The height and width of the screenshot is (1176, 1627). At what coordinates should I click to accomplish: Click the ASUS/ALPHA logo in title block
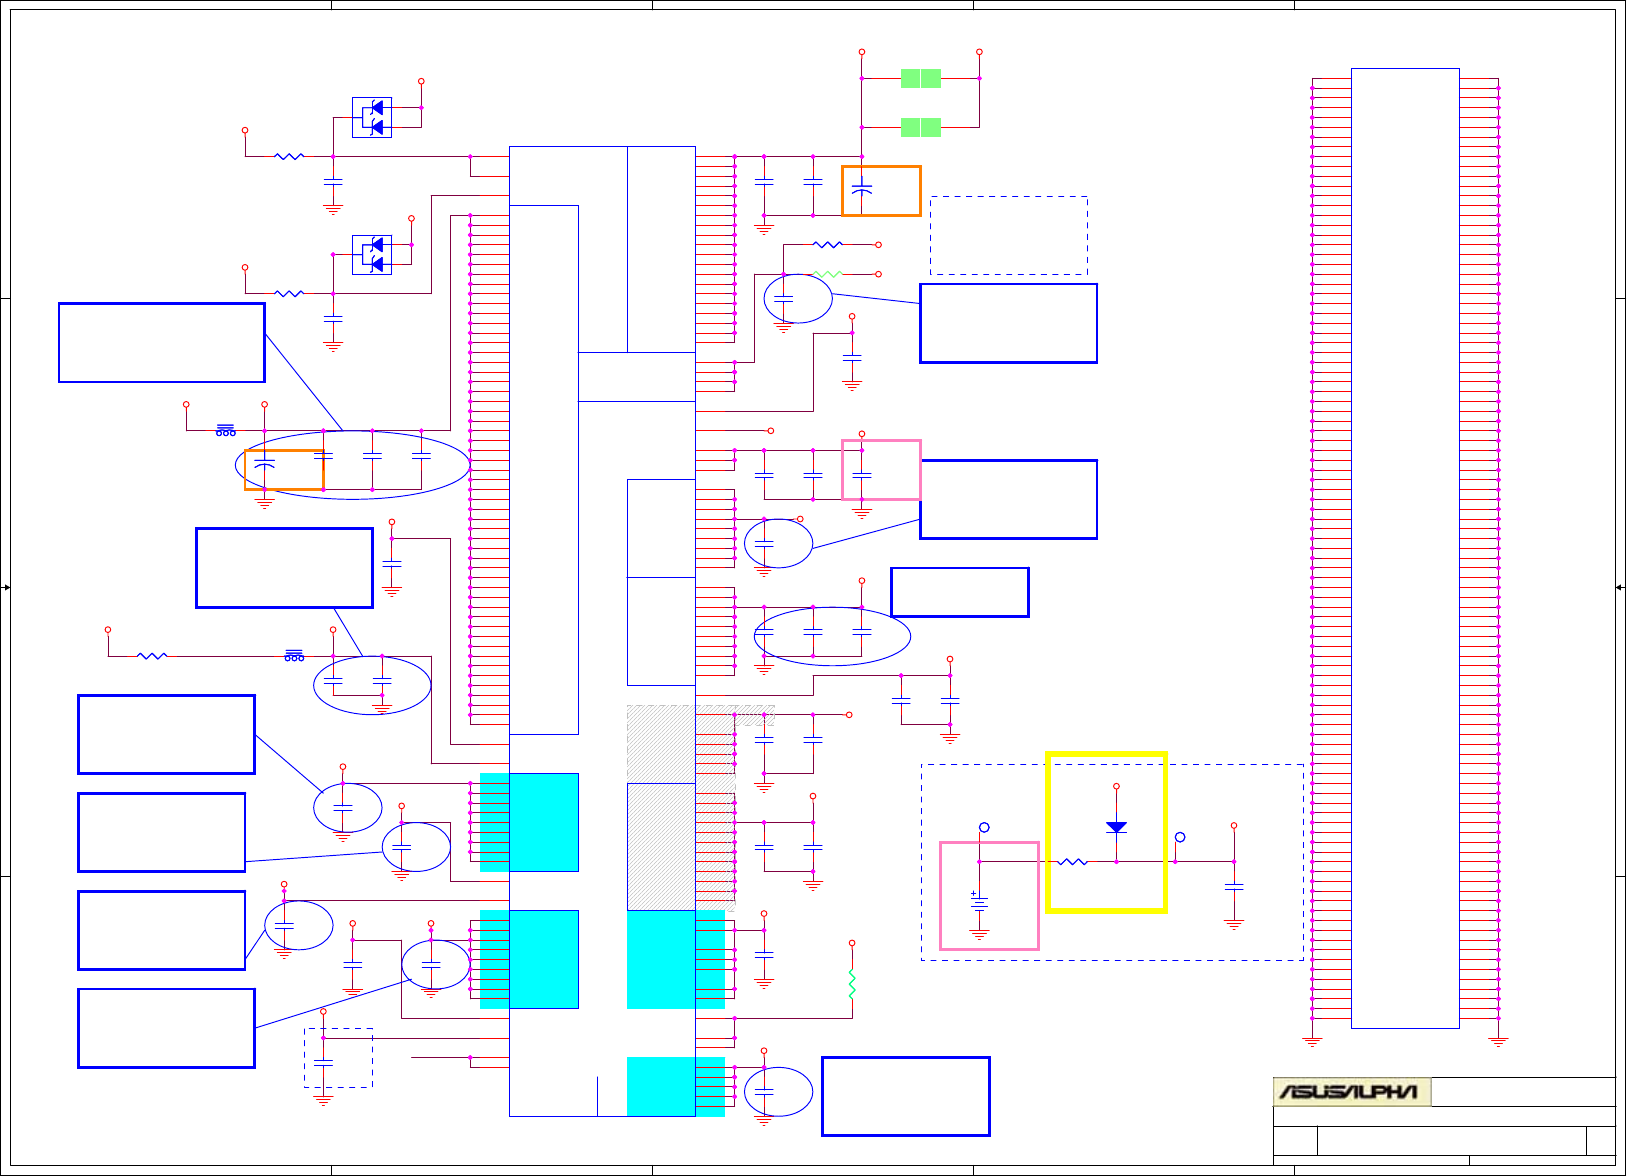(x=1352, y=1092)
